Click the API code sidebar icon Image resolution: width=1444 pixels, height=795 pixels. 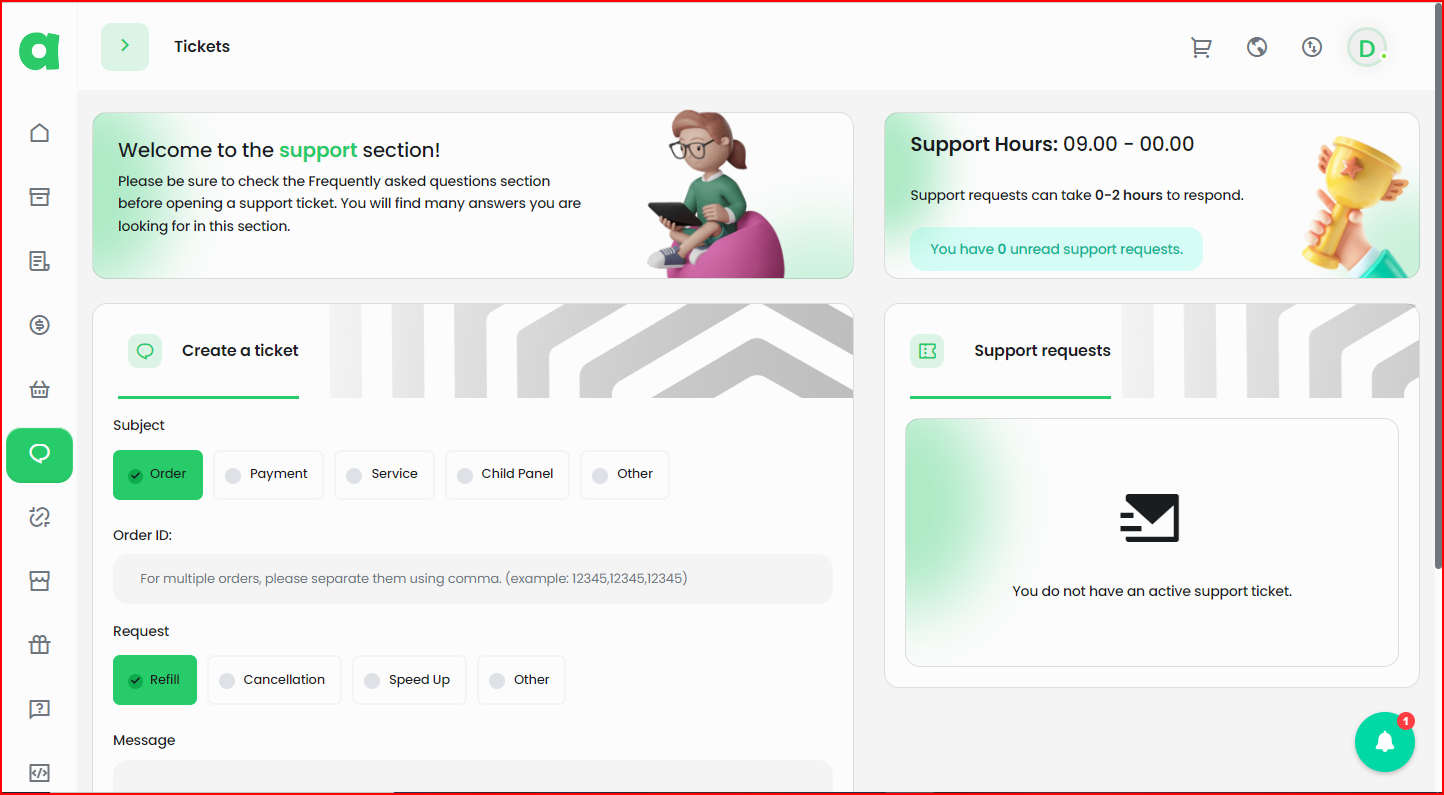(x=39, y=773)
